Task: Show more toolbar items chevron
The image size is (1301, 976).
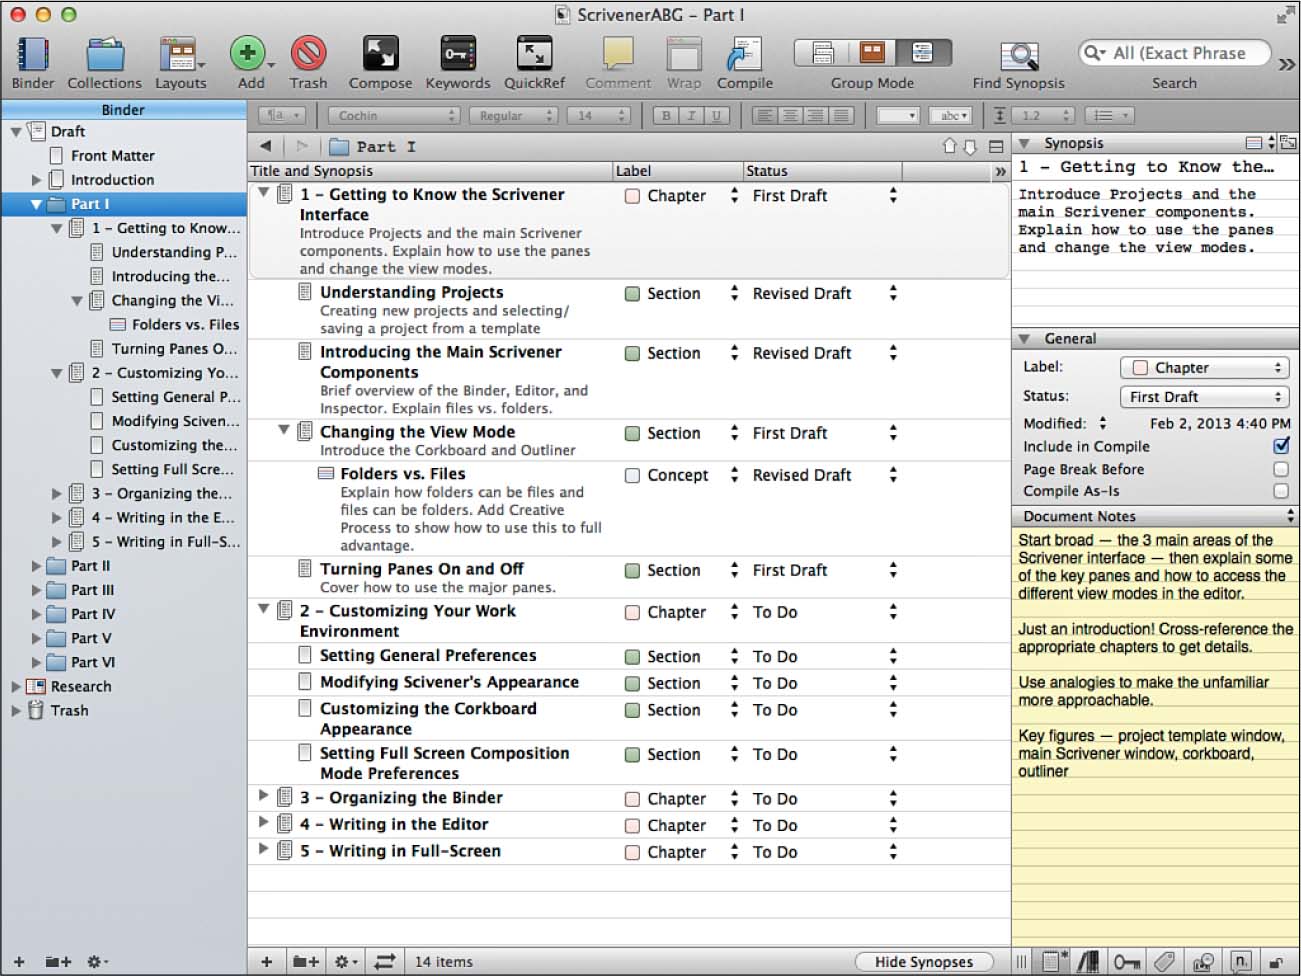Action: [1286, 64]
